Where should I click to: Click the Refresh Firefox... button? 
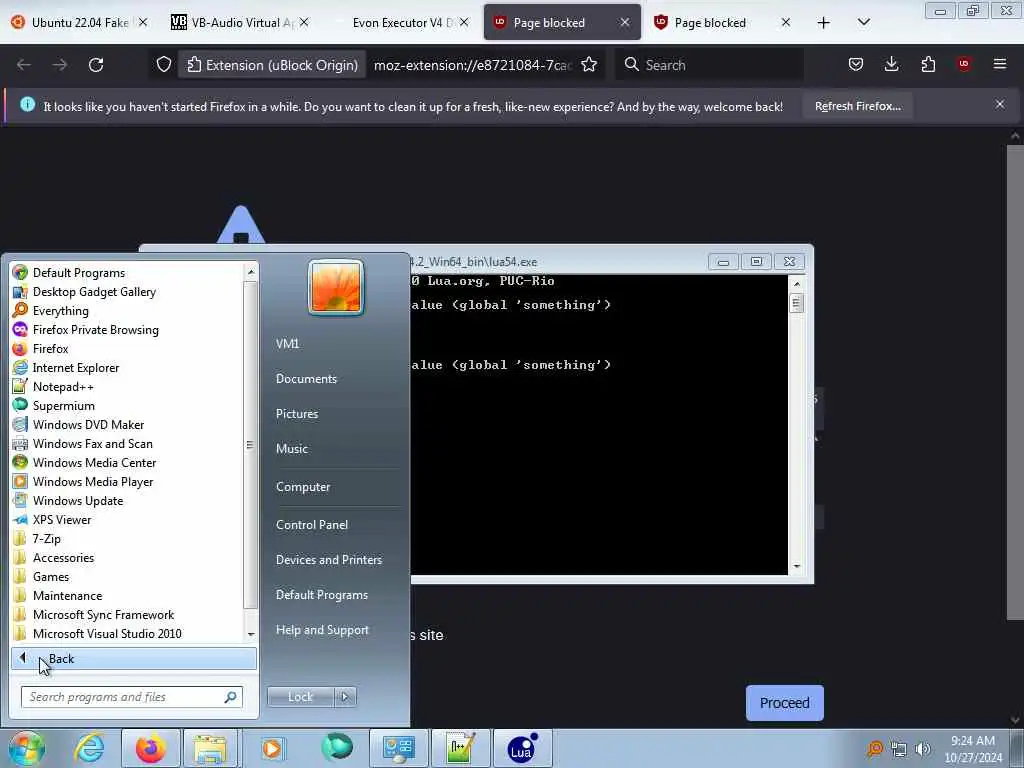(857, 106)
